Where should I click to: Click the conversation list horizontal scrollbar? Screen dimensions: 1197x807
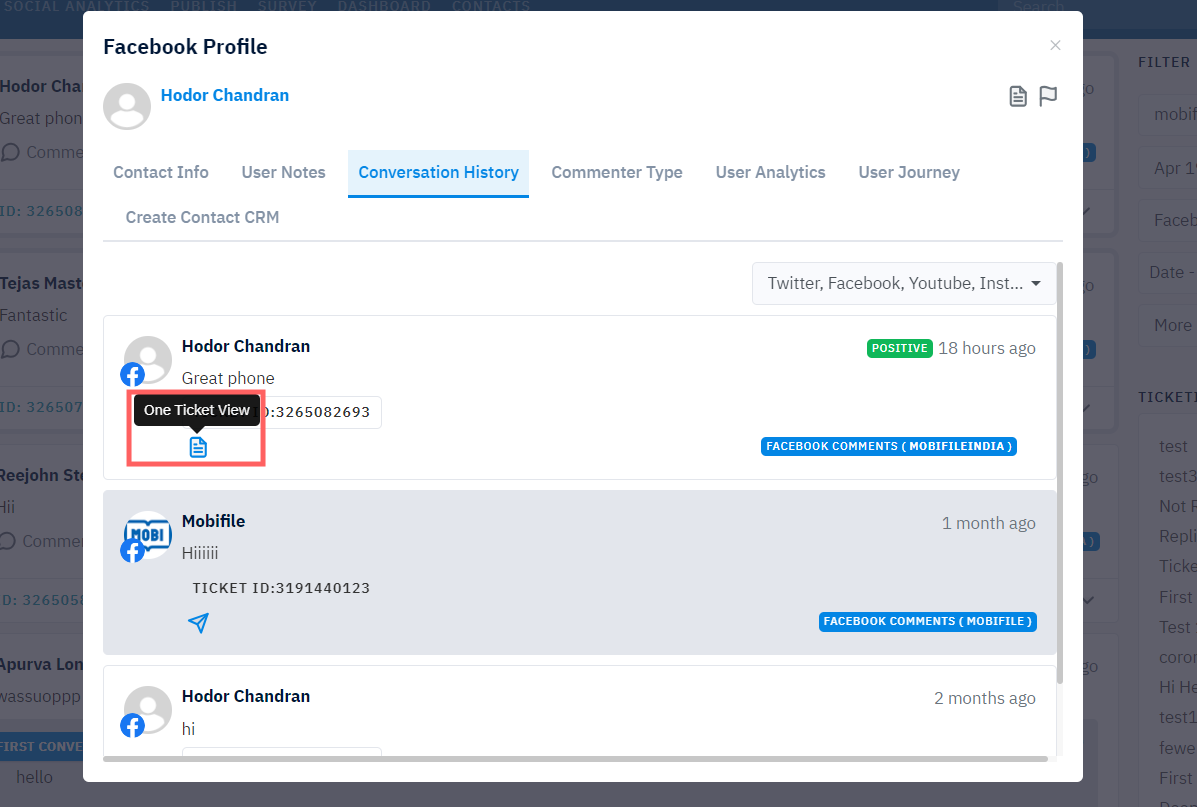[x=575, y=759]
